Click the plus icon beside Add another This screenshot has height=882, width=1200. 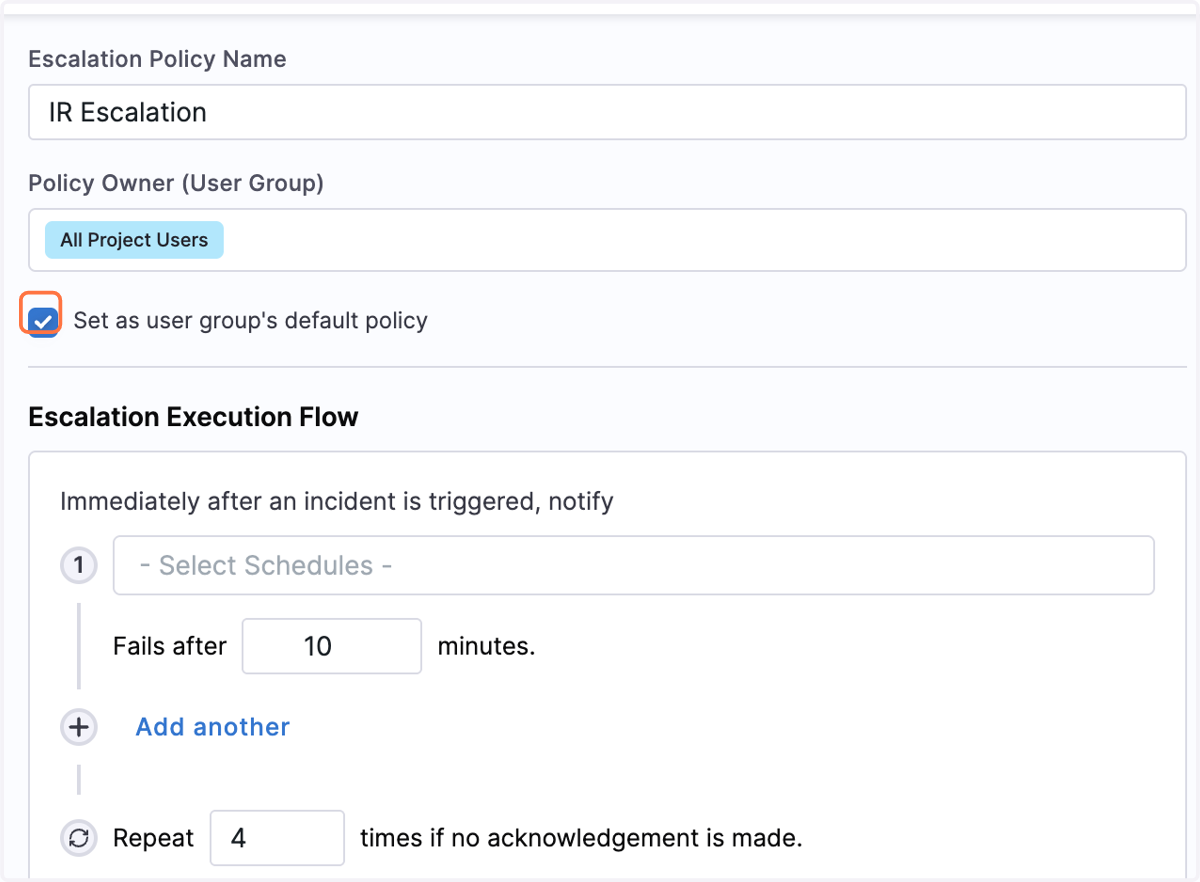pos(79,727)
